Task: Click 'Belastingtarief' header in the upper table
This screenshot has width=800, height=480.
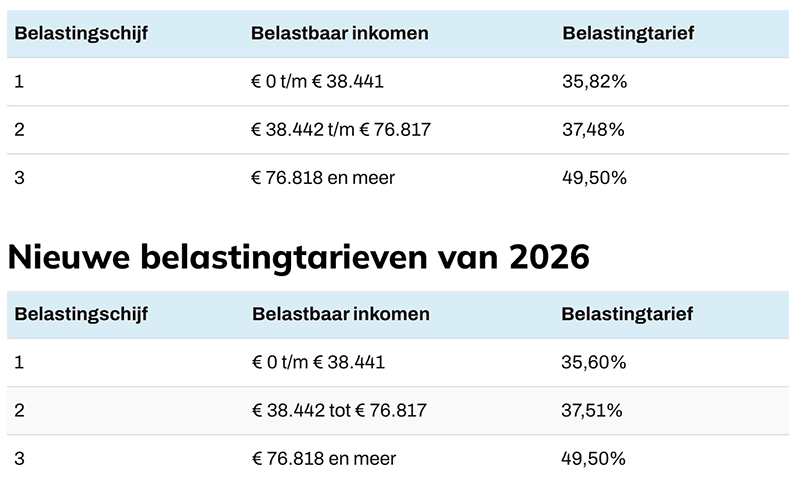Action: pos(628,33)
